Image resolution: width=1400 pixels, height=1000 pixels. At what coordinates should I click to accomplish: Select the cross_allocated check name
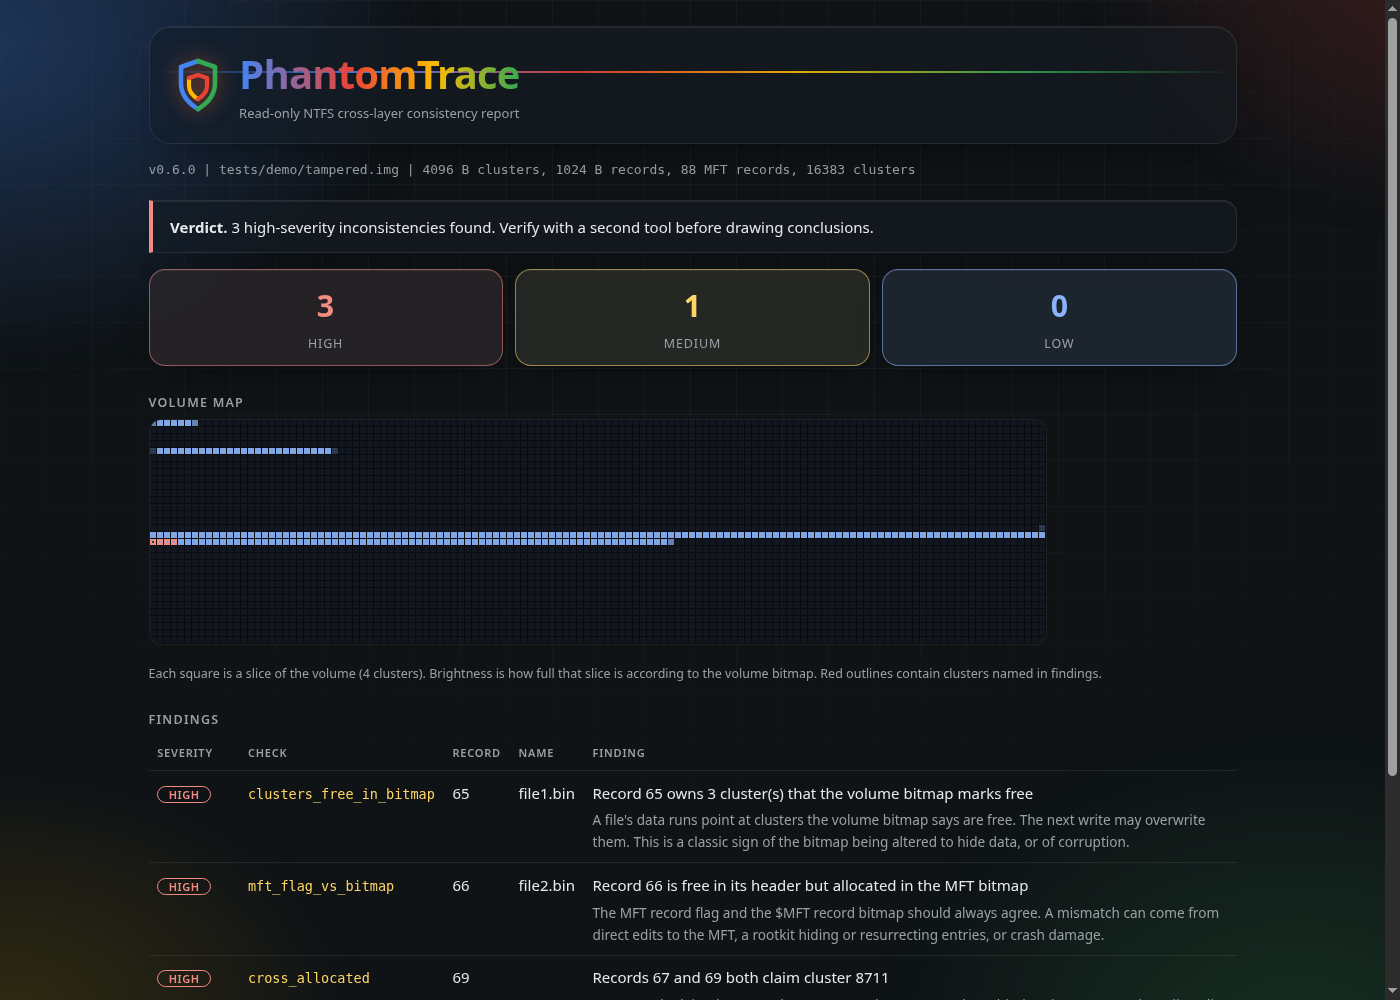[309, 978]
